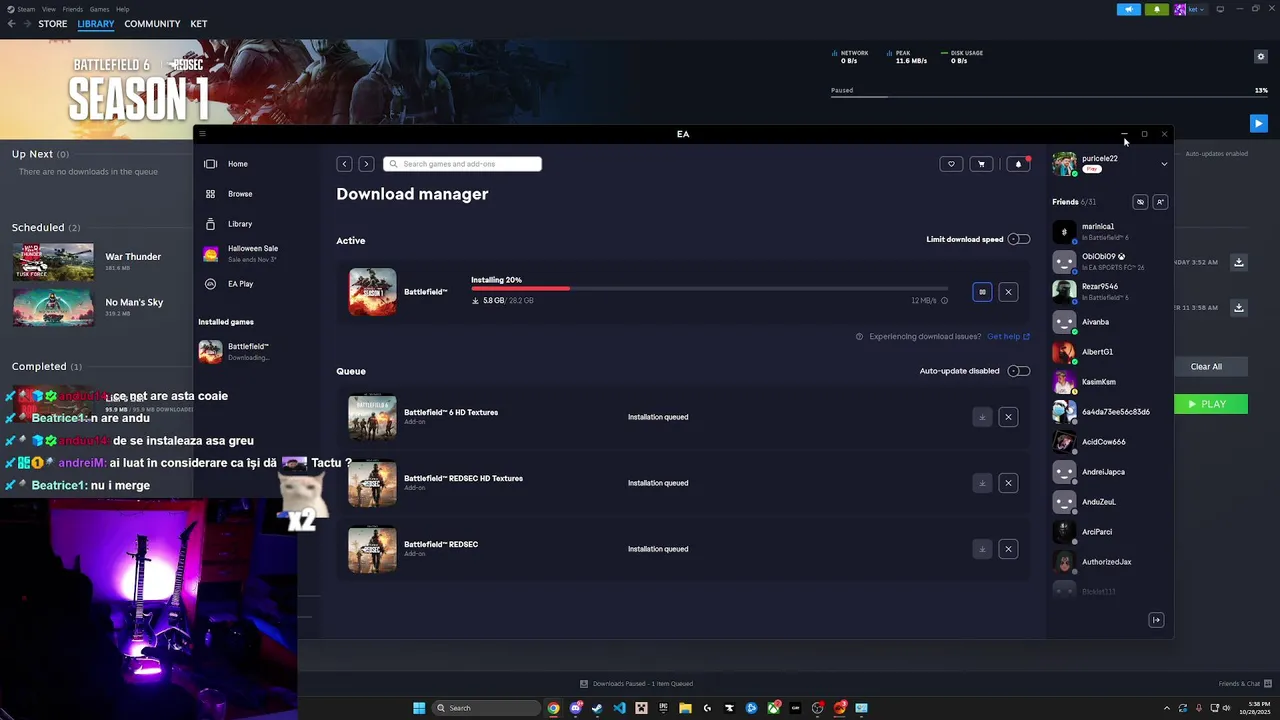
Task: Click add friend icon in EA
Action: tap(1160, 202)
